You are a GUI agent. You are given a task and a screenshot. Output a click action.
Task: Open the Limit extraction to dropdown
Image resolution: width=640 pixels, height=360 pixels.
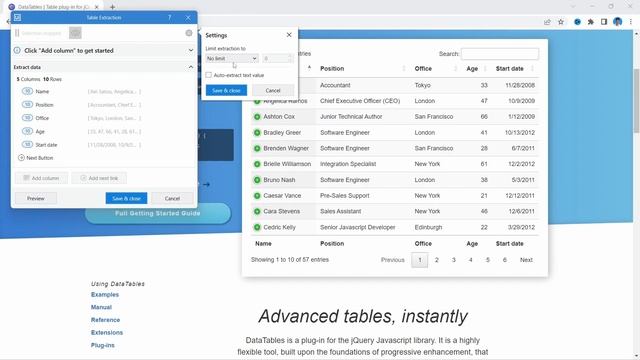[232, 58]
